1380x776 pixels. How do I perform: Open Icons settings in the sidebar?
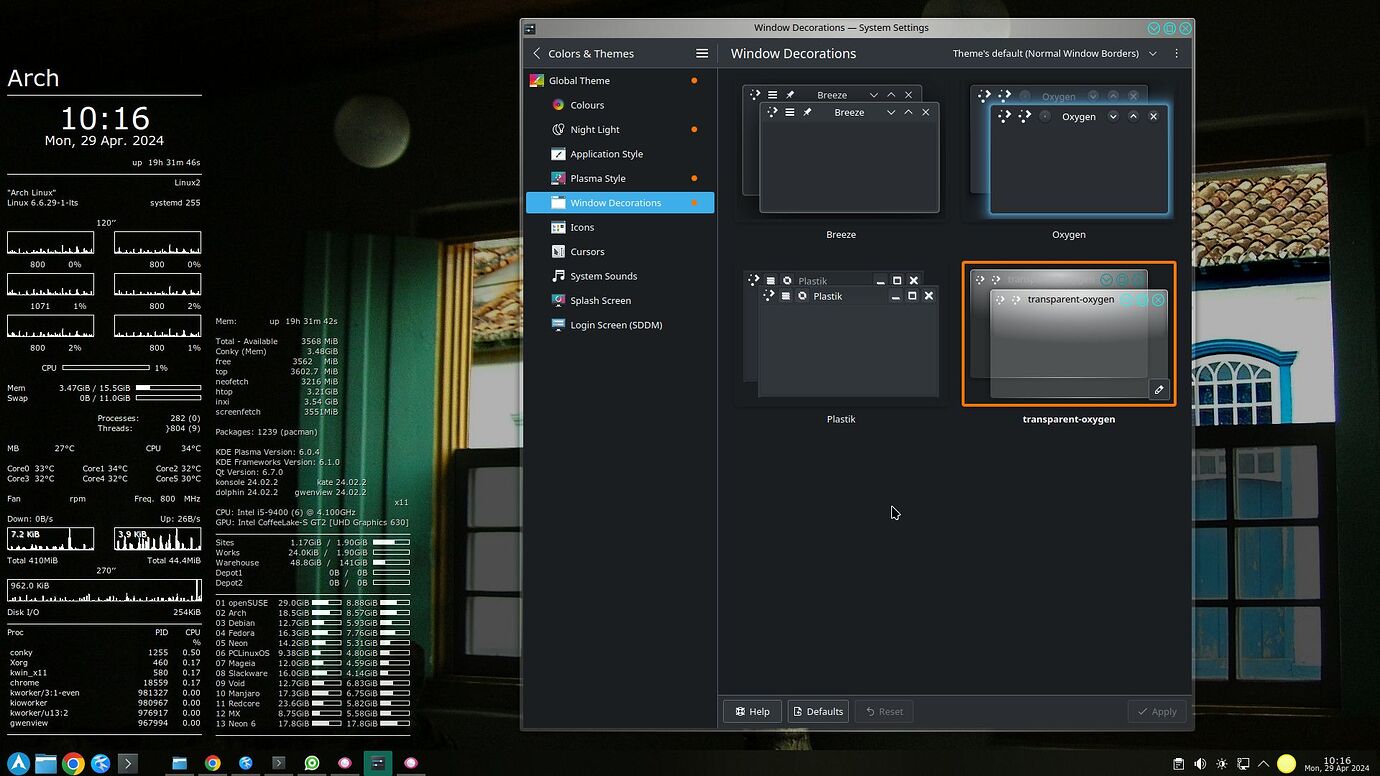(581, 227)
